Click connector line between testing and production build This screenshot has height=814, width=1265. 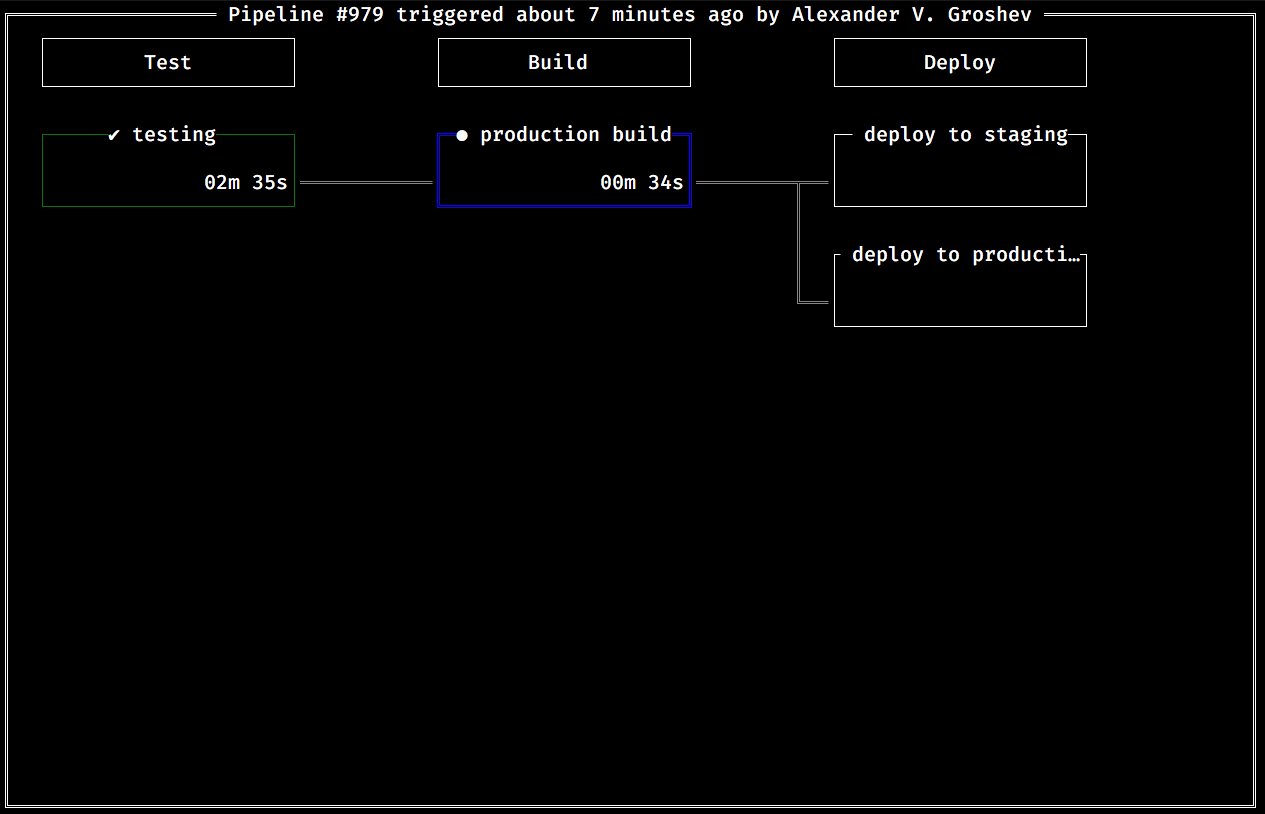(x=366, y=183)
